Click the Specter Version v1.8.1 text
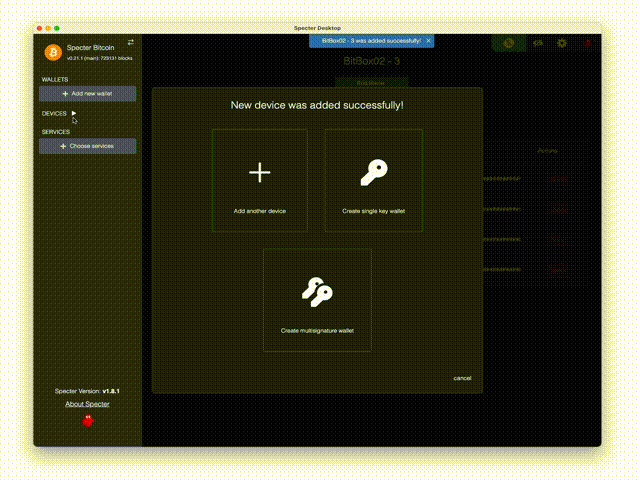This screenshot has height=480, width=640. [x=87, y=391]
